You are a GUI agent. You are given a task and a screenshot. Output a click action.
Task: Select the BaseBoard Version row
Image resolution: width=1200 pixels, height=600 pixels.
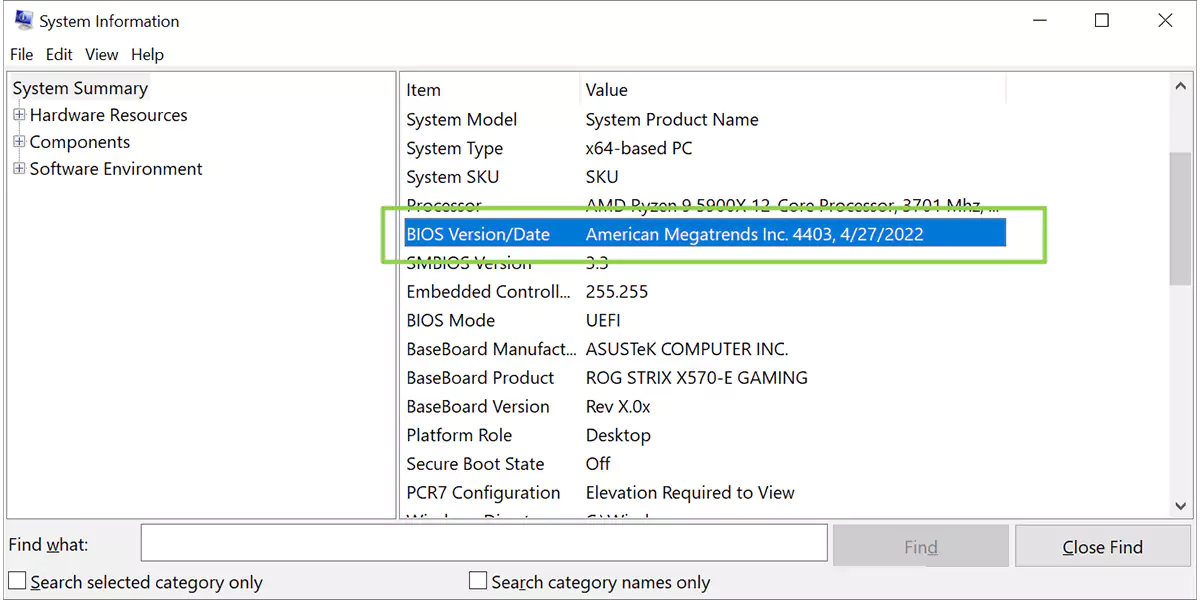pos(704,407)
